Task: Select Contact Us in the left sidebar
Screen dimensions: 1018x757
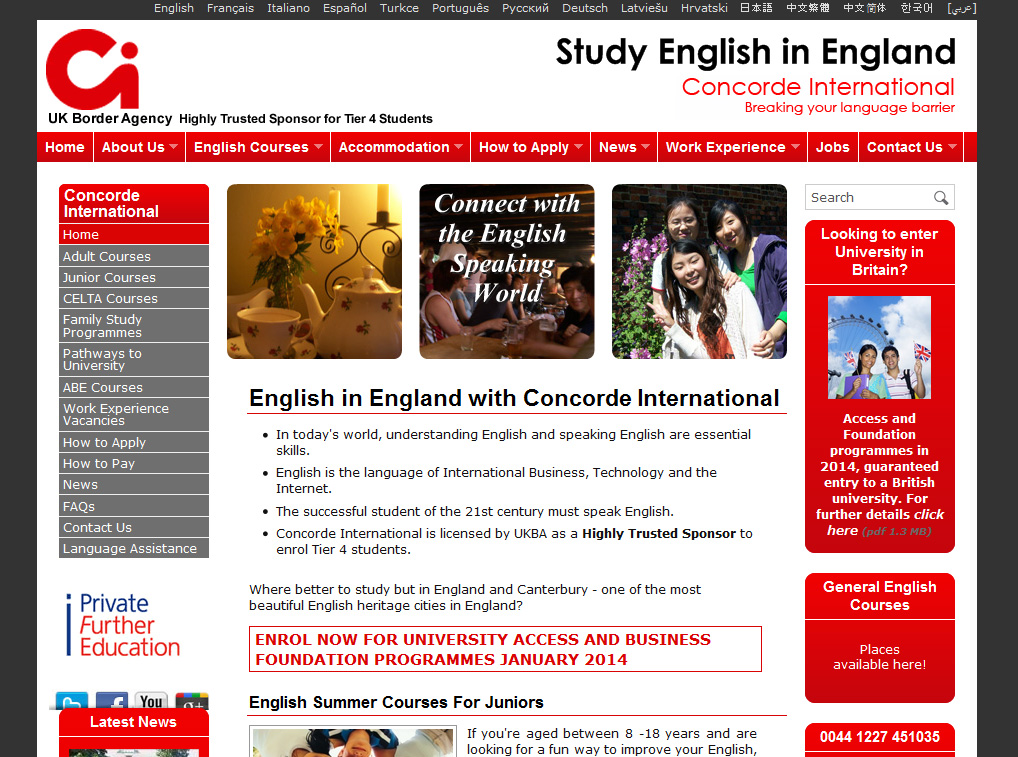Action: point(134,527)
